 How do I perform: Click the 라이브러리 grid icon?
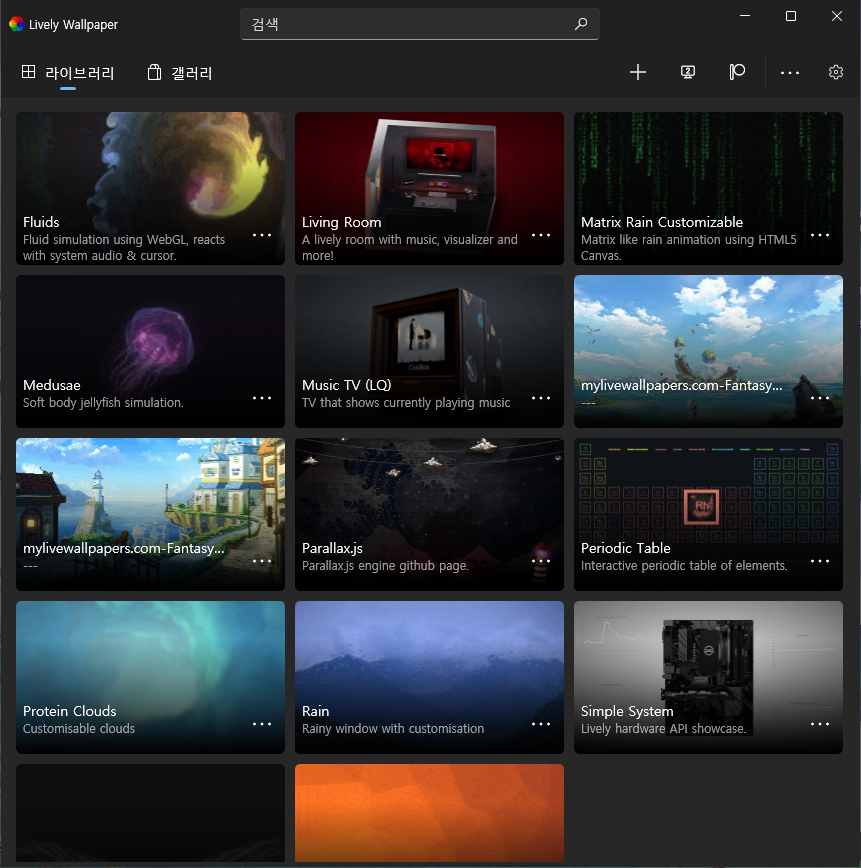pos(28,71)
